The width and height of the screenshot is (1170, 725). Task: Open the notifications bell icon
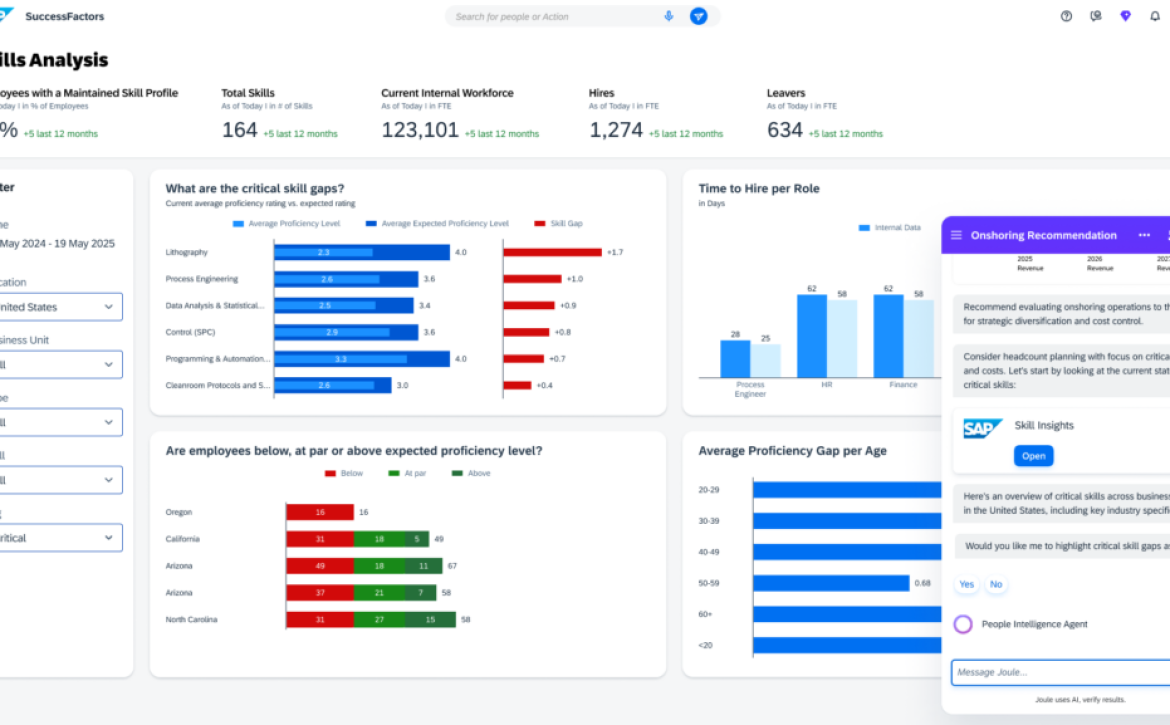click(x=1155, y=16)
